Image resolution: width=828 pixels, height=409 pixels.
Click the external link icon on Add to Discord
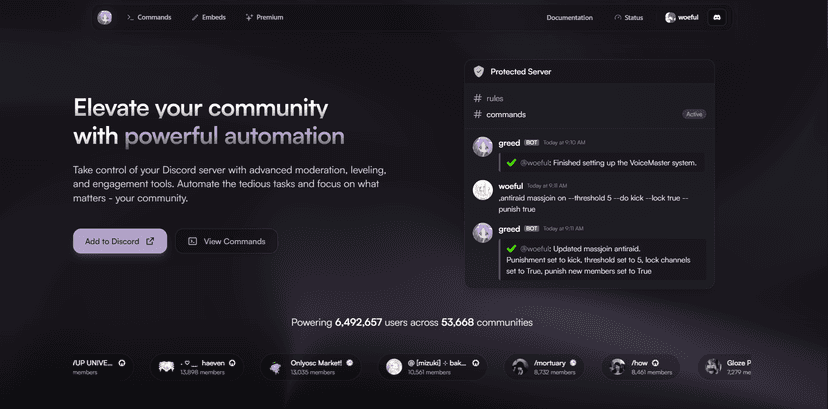click(x=150, y=241)
